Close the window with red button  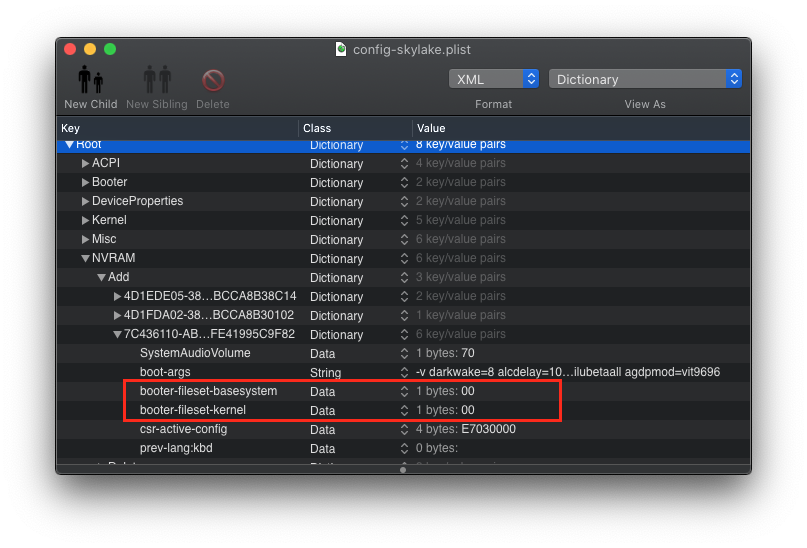[x=70, y=49]
